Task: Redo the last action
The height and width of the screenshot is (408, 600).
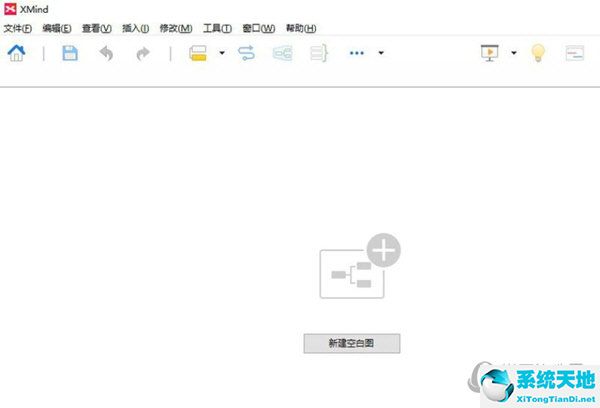Action: (143, 53)
